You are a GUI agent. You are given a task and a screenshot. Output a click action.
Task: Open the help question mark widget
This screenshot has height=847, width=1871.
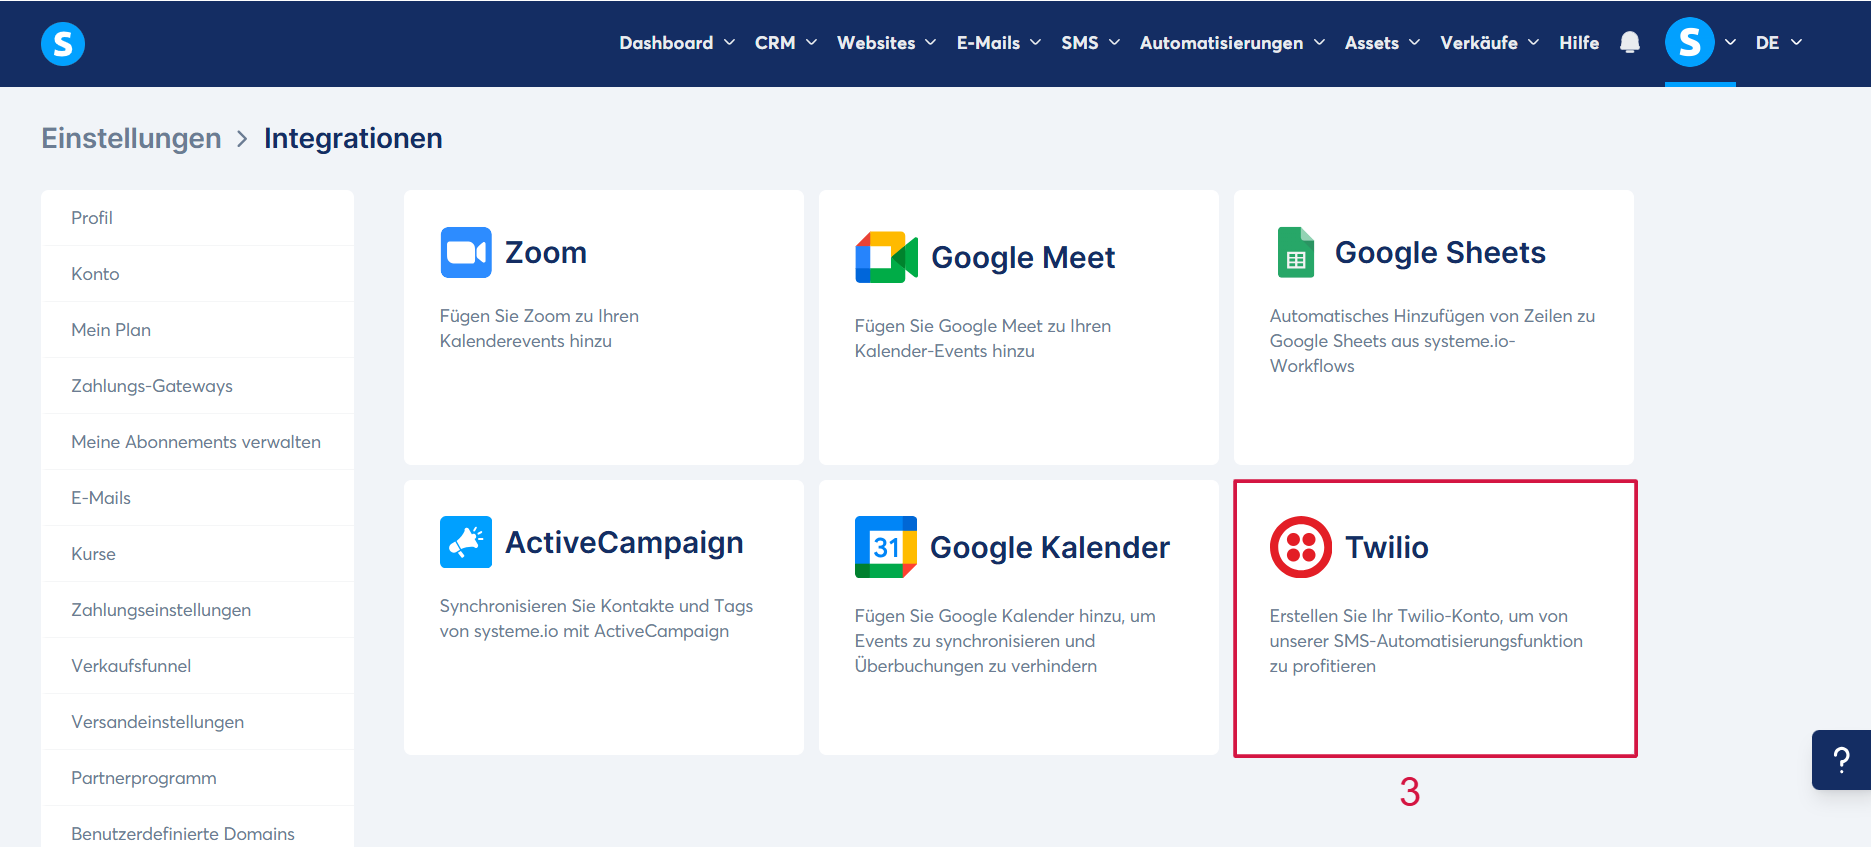coord(1841,760)
